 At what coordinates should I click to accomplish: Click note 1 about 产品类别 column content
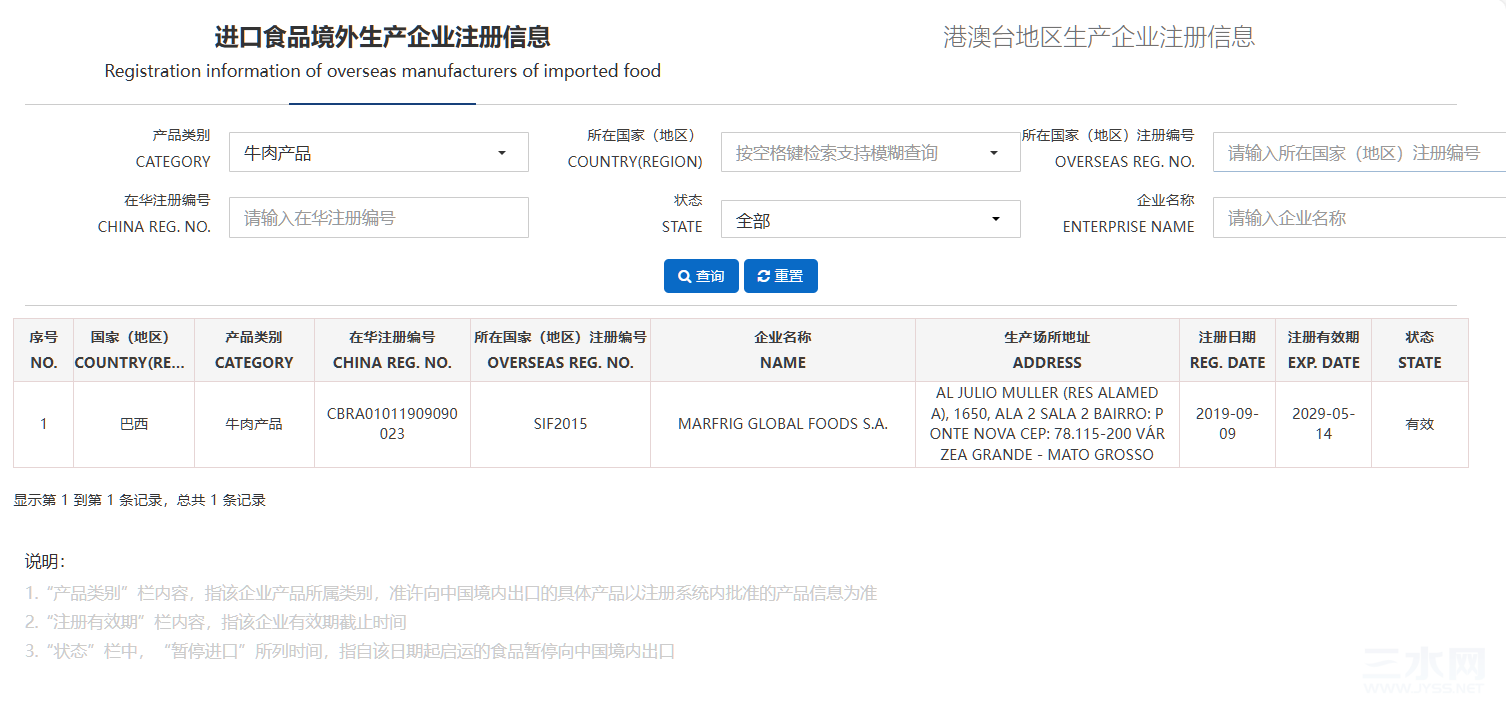(x=451, y=593)
